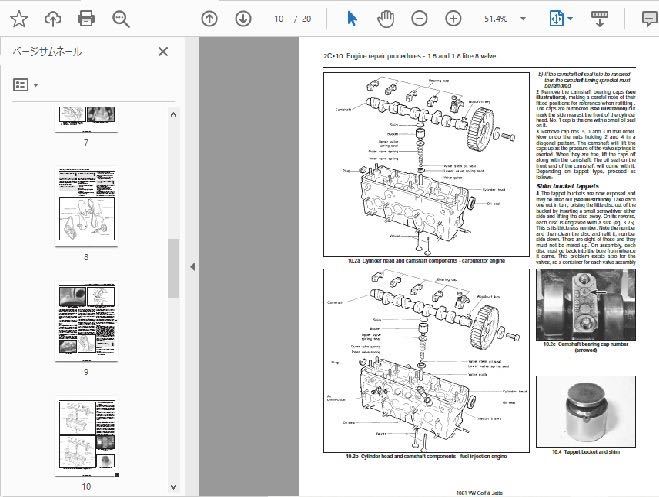This screenshot has height=497, width=659.
Task: Click the fuel injection engine cylinder head diagram
Action: (x=426, y=360)
